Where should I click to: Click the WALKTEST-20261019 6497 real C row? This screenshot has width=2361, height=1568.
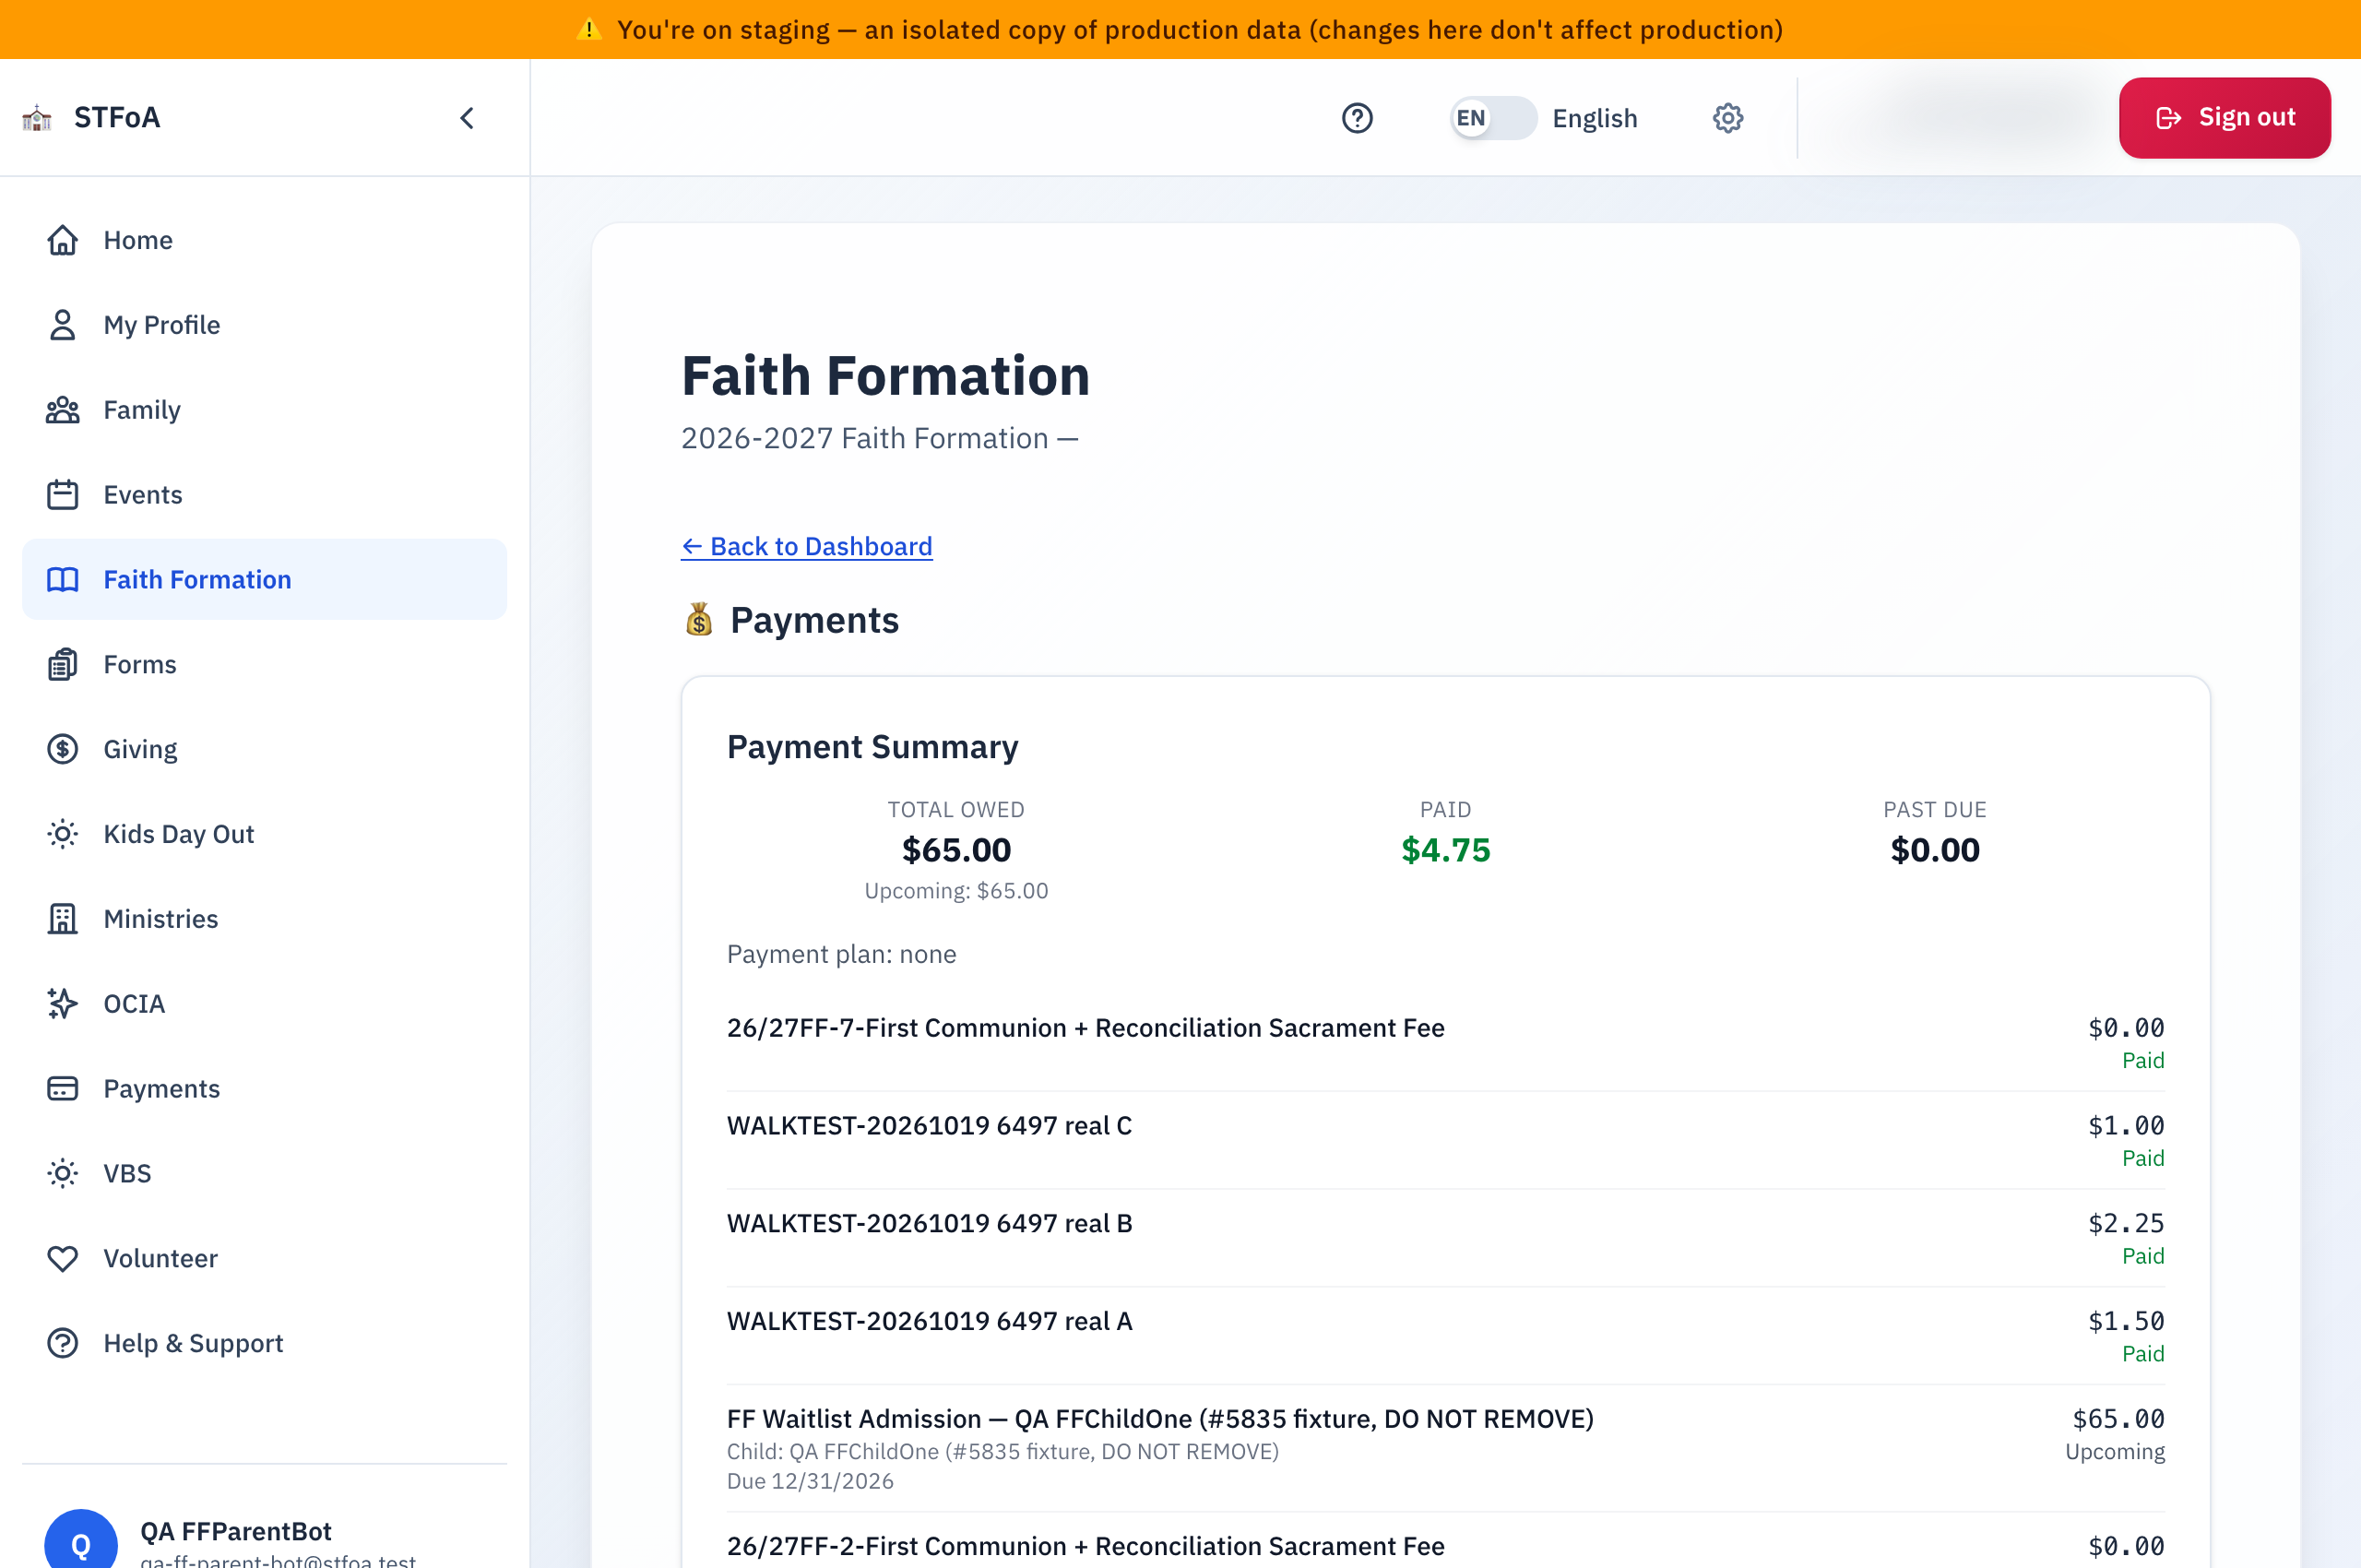1446,1141
